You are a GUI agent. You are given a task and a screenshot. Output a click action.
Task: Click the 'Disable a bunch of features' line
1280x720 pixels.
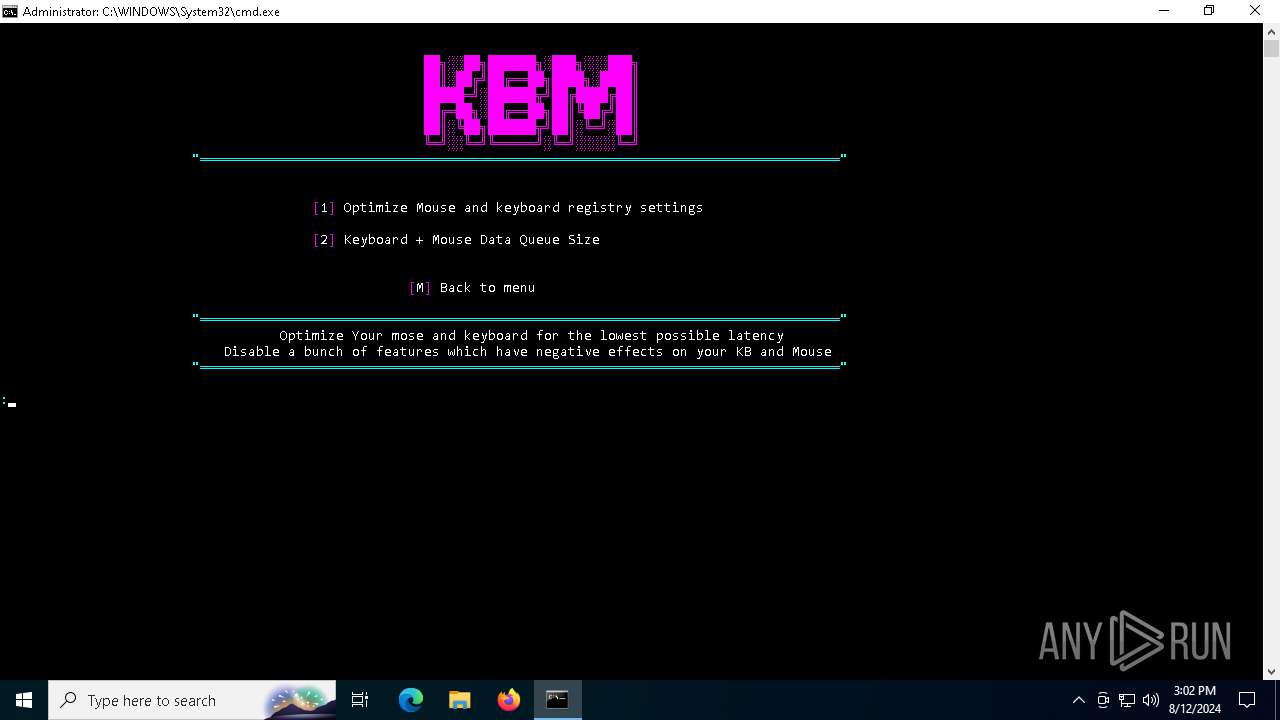(528, 352)
